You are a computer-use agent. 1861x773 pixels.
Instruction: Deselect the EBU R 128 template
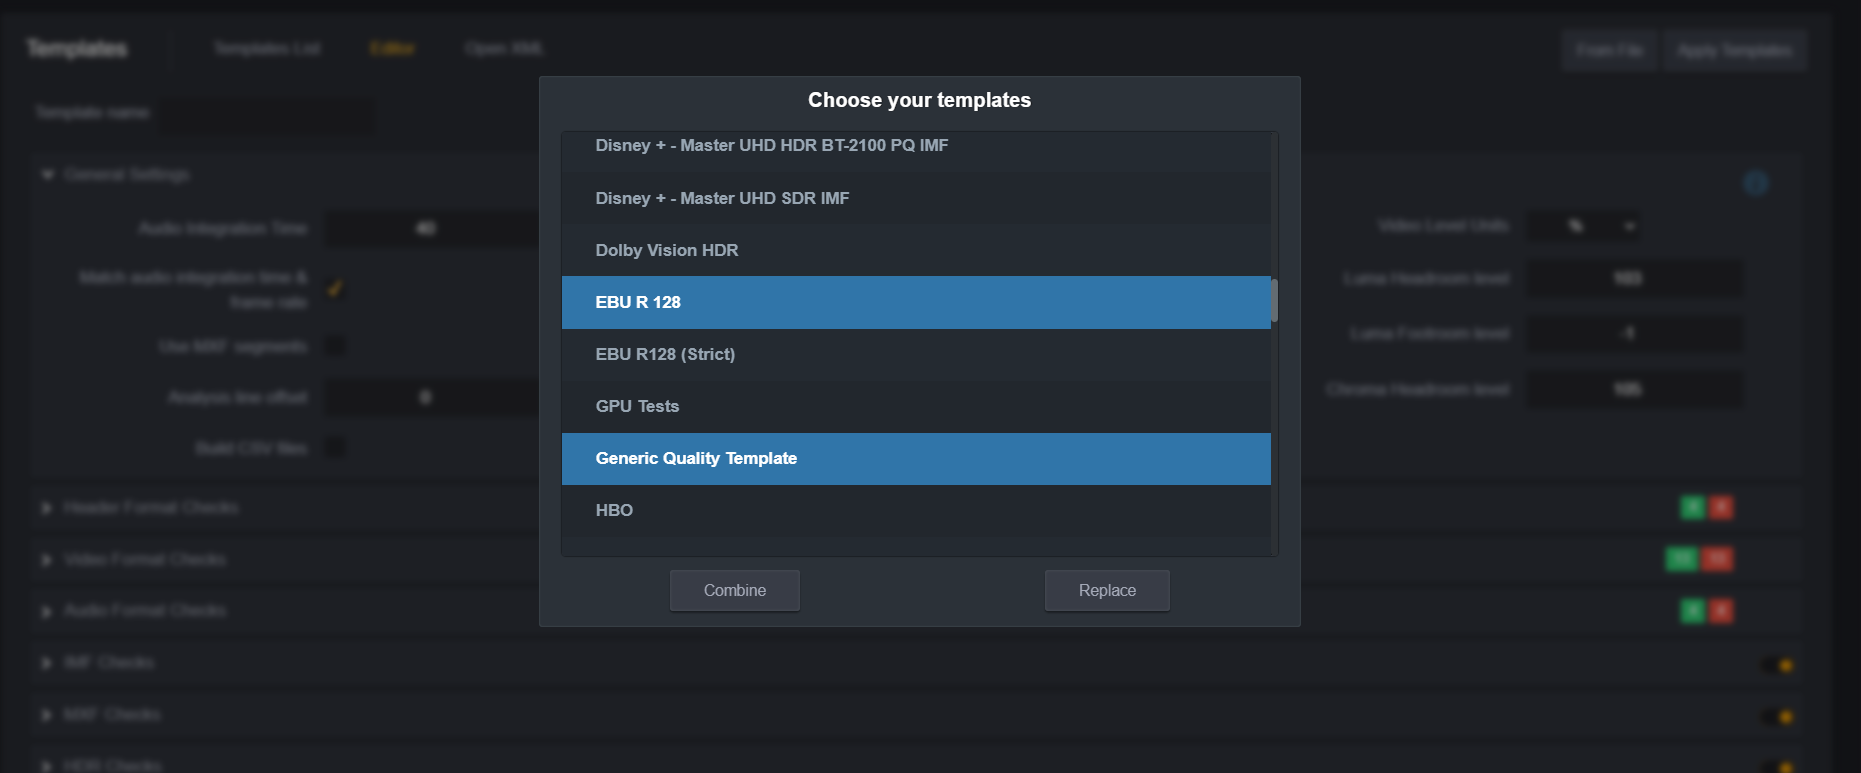point(916,302)
